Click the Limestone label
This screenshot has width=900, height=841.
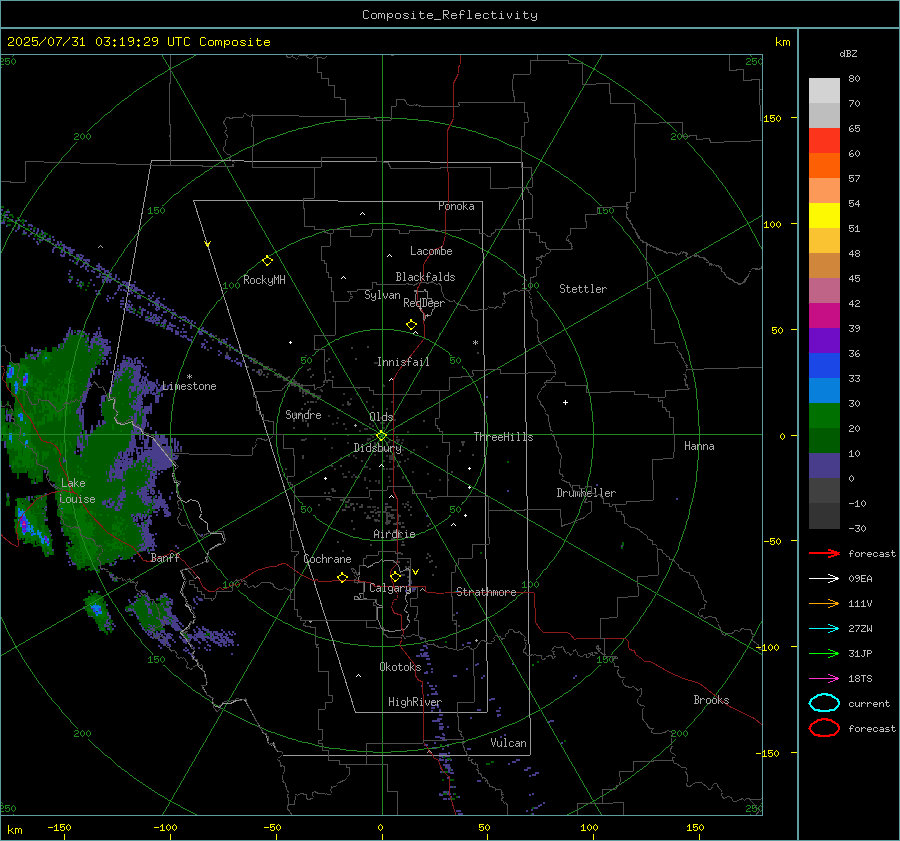click(x=189, y=386)
